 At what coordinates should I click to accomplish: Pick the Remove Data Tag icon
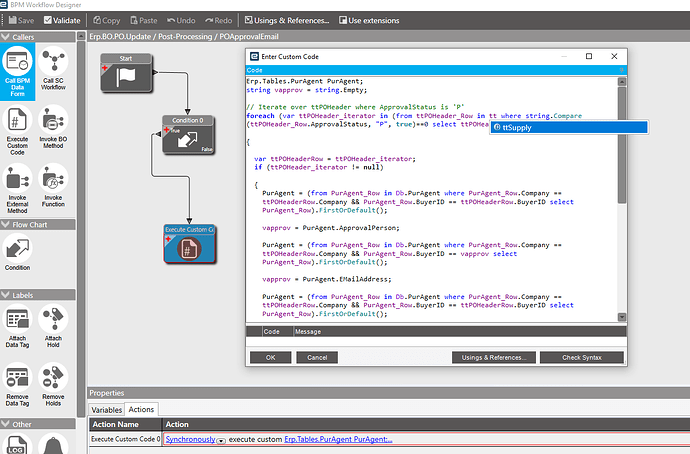[18, 384]
